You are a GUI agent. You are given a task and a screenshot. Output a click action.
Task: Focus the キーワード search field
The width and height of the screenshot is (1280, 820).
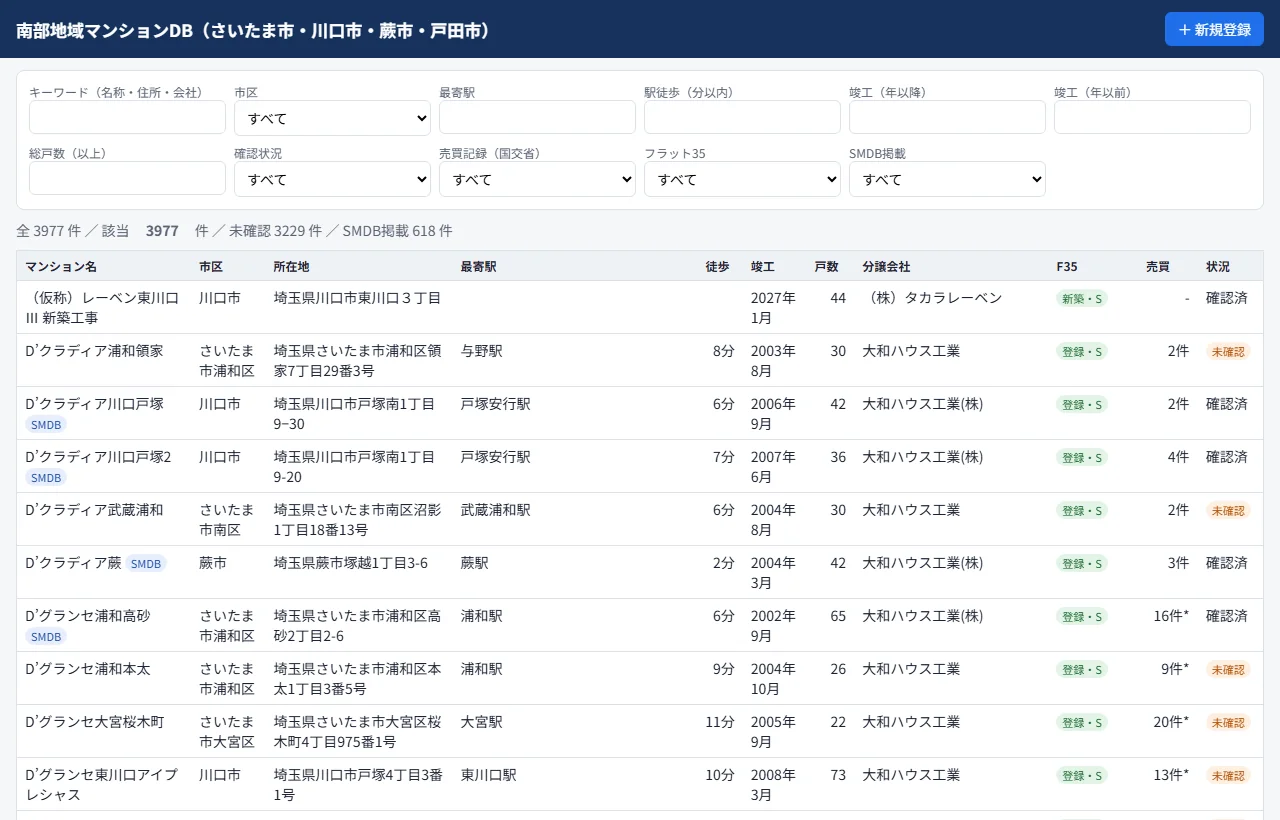pyautogui.click(x=128, y=117)
